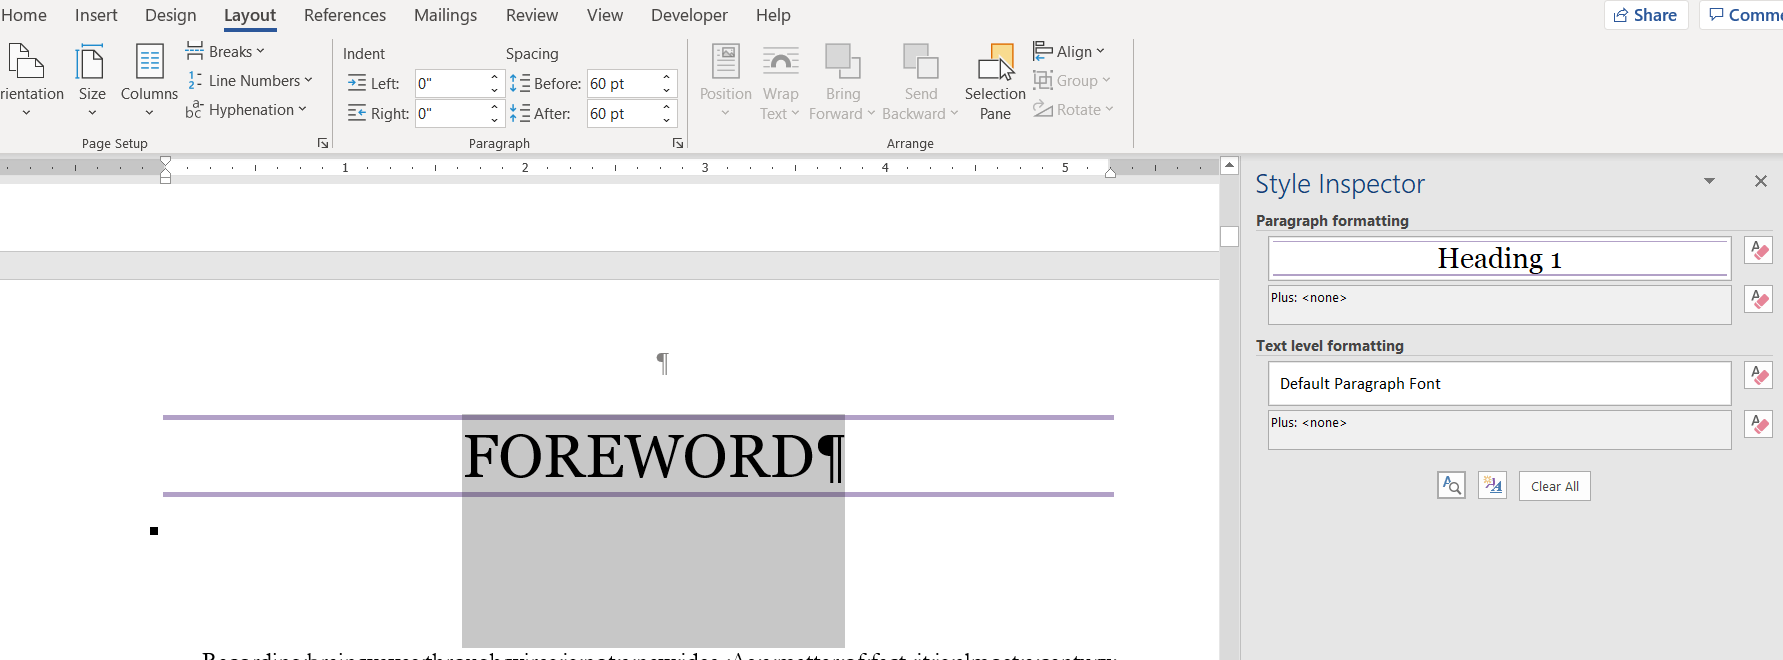The image size is (1783, 660).
Task: Expand the Hyphenation dropdown
Action: tap(246, 109)
